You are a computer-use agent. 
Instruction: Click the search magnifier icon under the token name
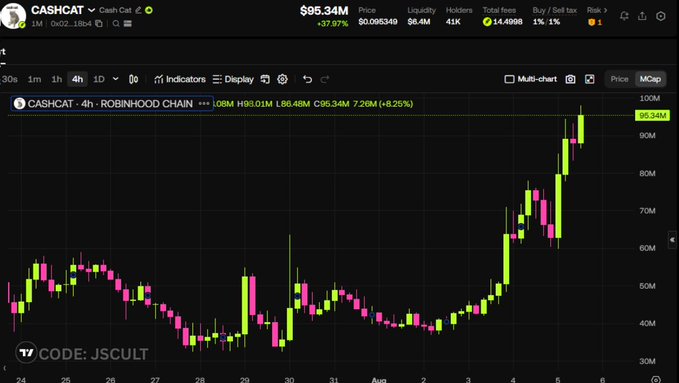pyautogui.click(x=116, y=23)
